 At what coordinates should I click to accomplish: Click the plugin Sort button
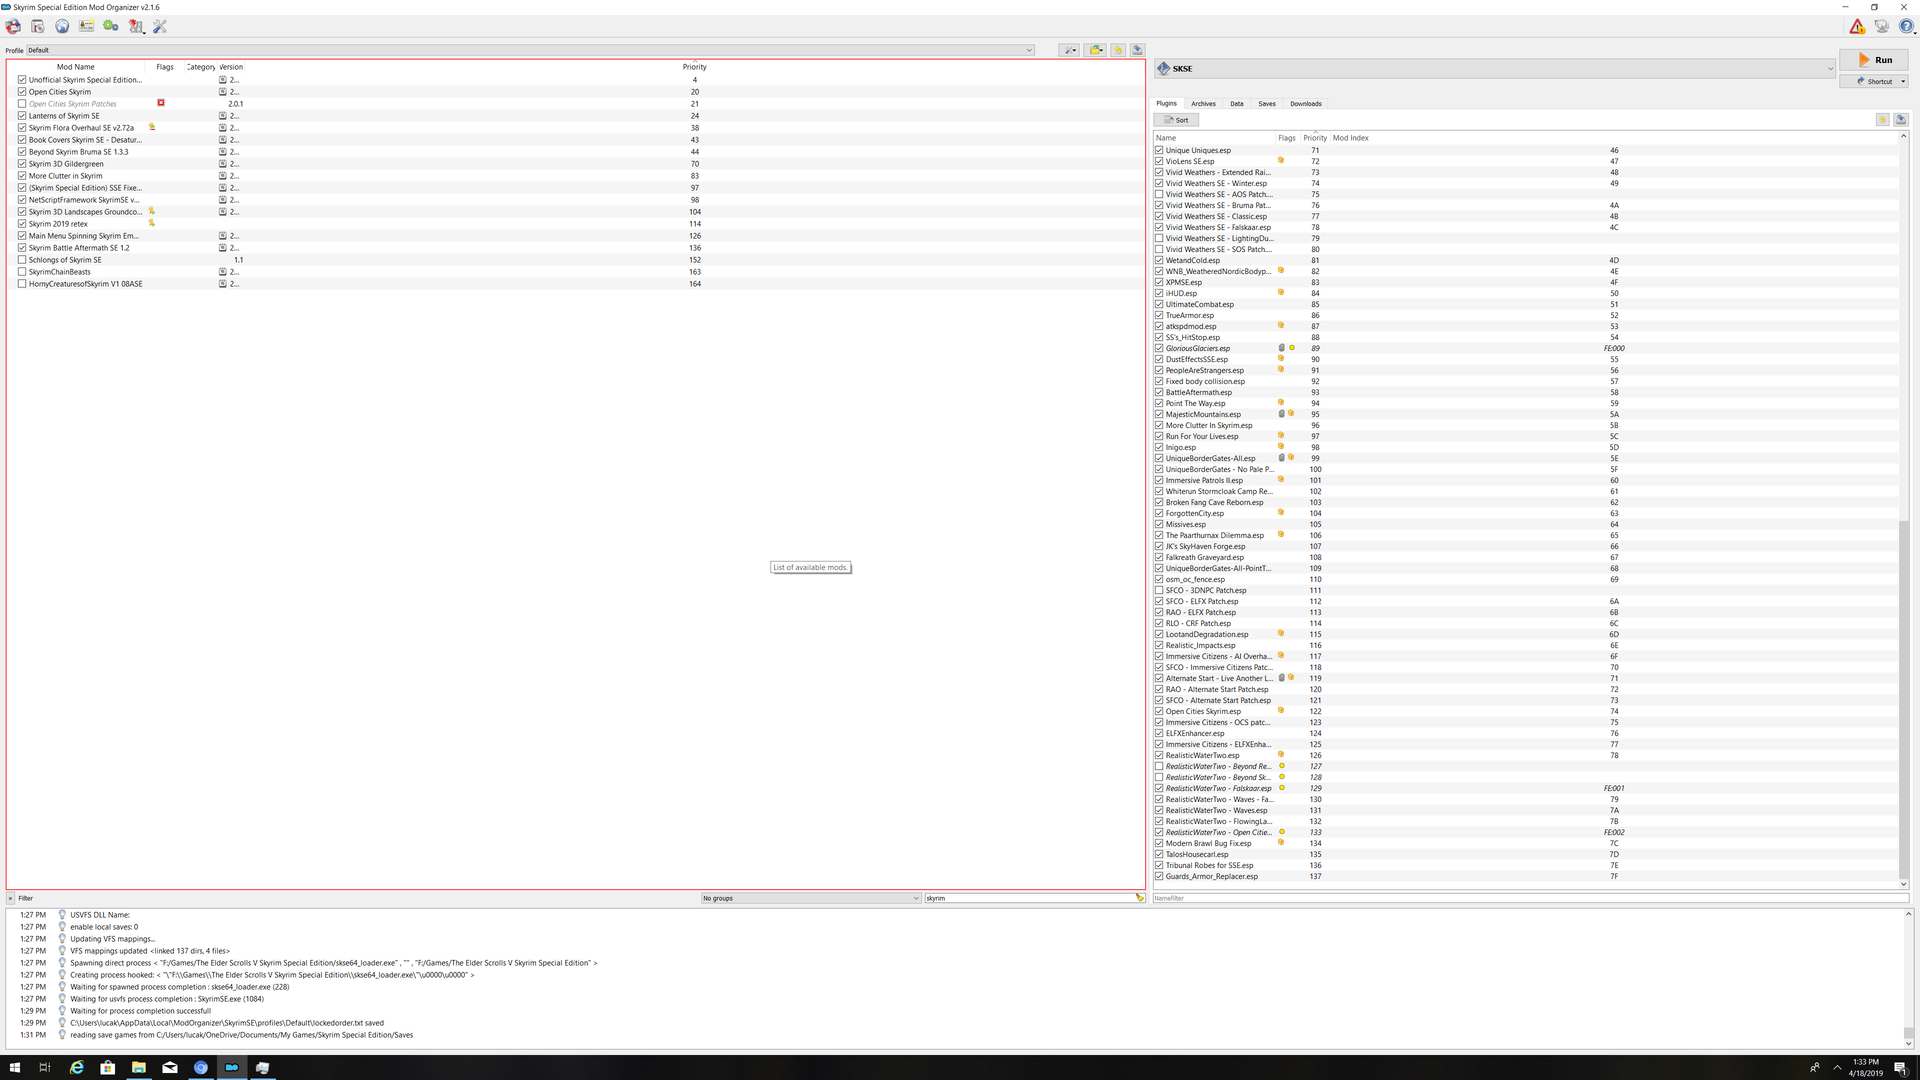1176,120
